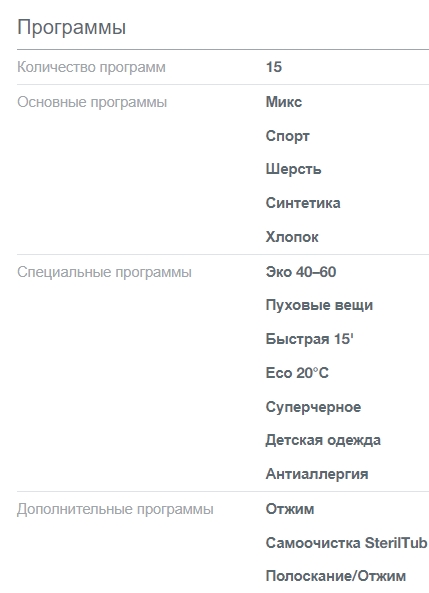Select the Эко 40–60 entry
429x593 pixels.
(301, 272)
